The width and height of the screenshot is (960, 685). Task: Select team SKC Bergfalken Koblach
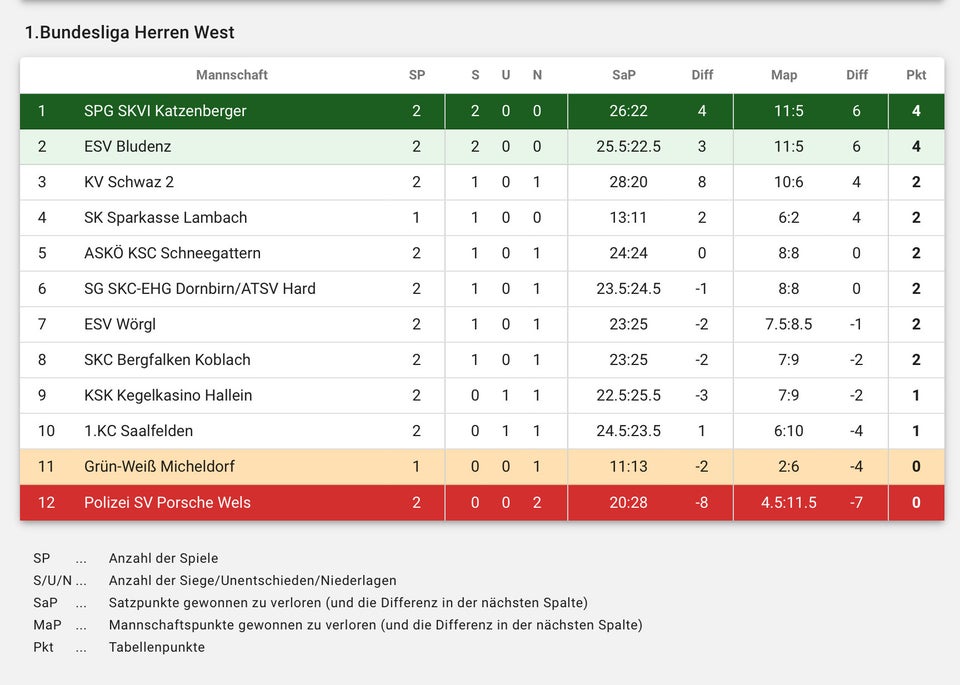(x=167, y=359)
